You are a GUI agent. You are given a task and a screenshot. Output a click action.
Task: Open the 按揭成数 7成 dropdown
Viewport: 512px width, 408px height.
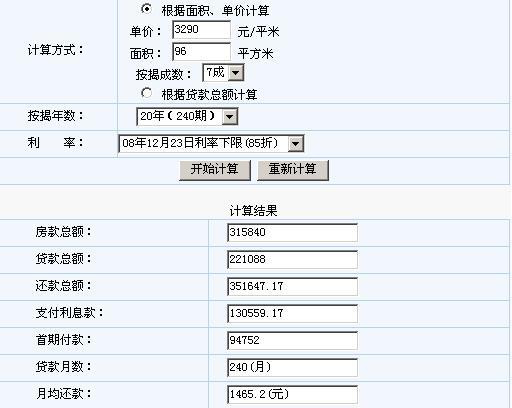click(223, 73)
